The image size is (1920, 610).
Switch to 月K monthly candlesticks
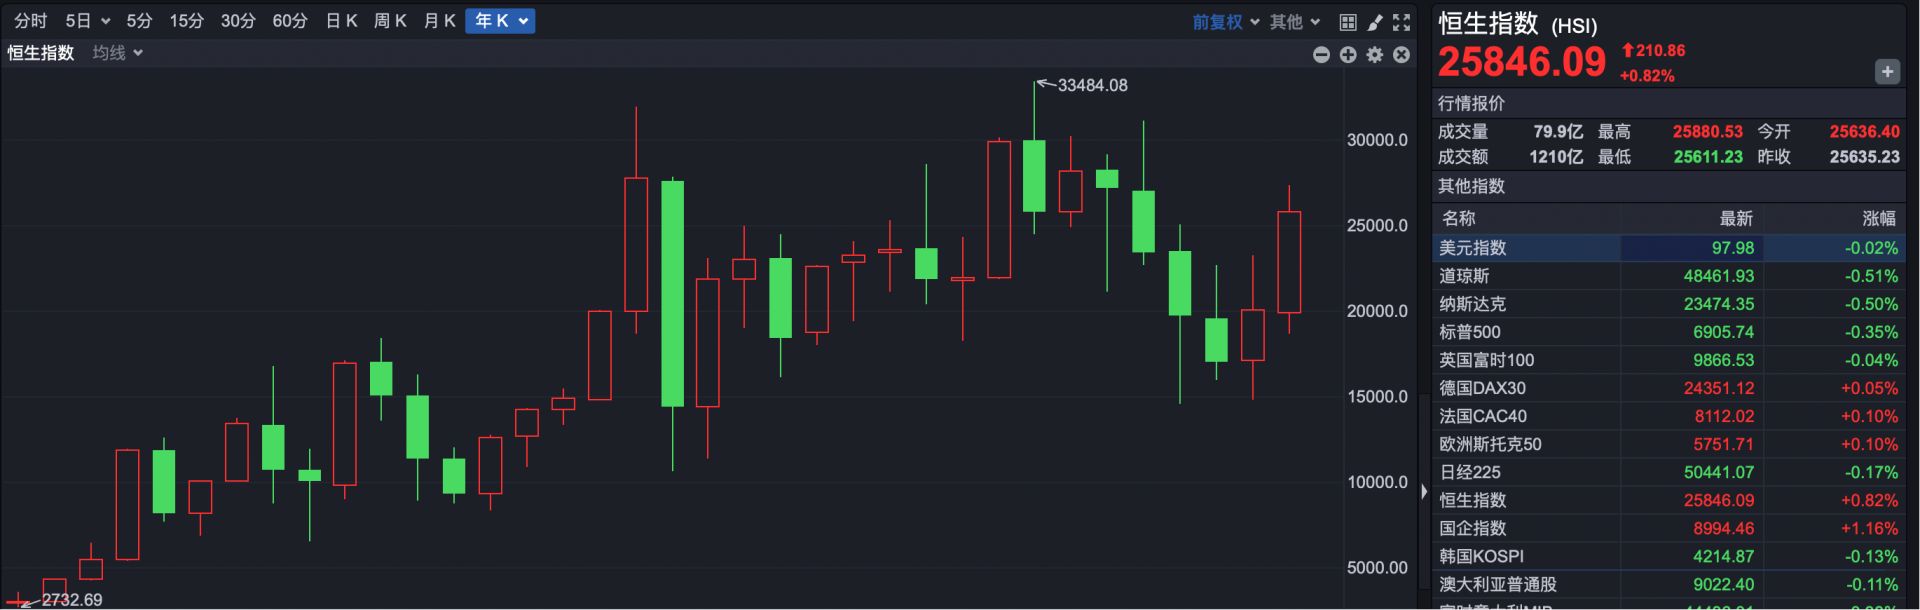point(439,21)
